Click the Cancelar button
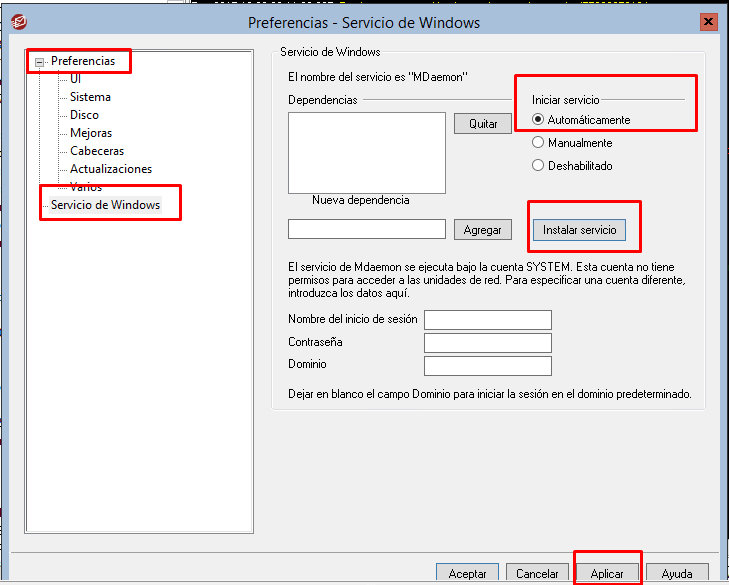Image resolution: width=729 pixels, height=585 pixels. click(537, 573)
